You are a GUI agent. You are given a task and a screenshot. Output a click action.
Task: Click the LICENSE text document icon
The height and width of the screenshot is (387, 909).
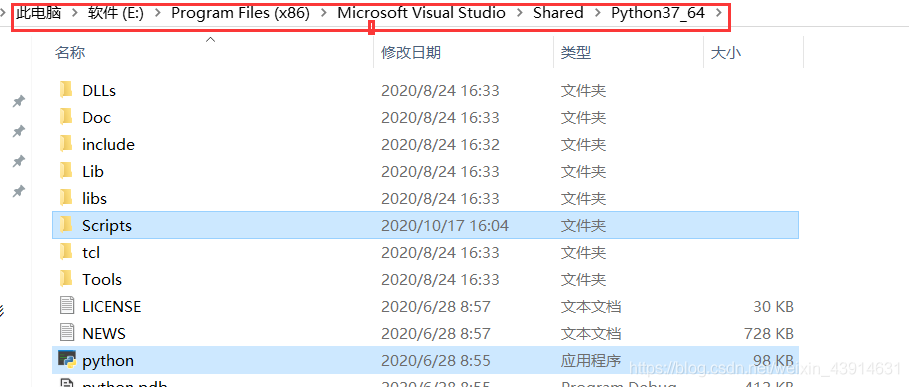[67, 306]
